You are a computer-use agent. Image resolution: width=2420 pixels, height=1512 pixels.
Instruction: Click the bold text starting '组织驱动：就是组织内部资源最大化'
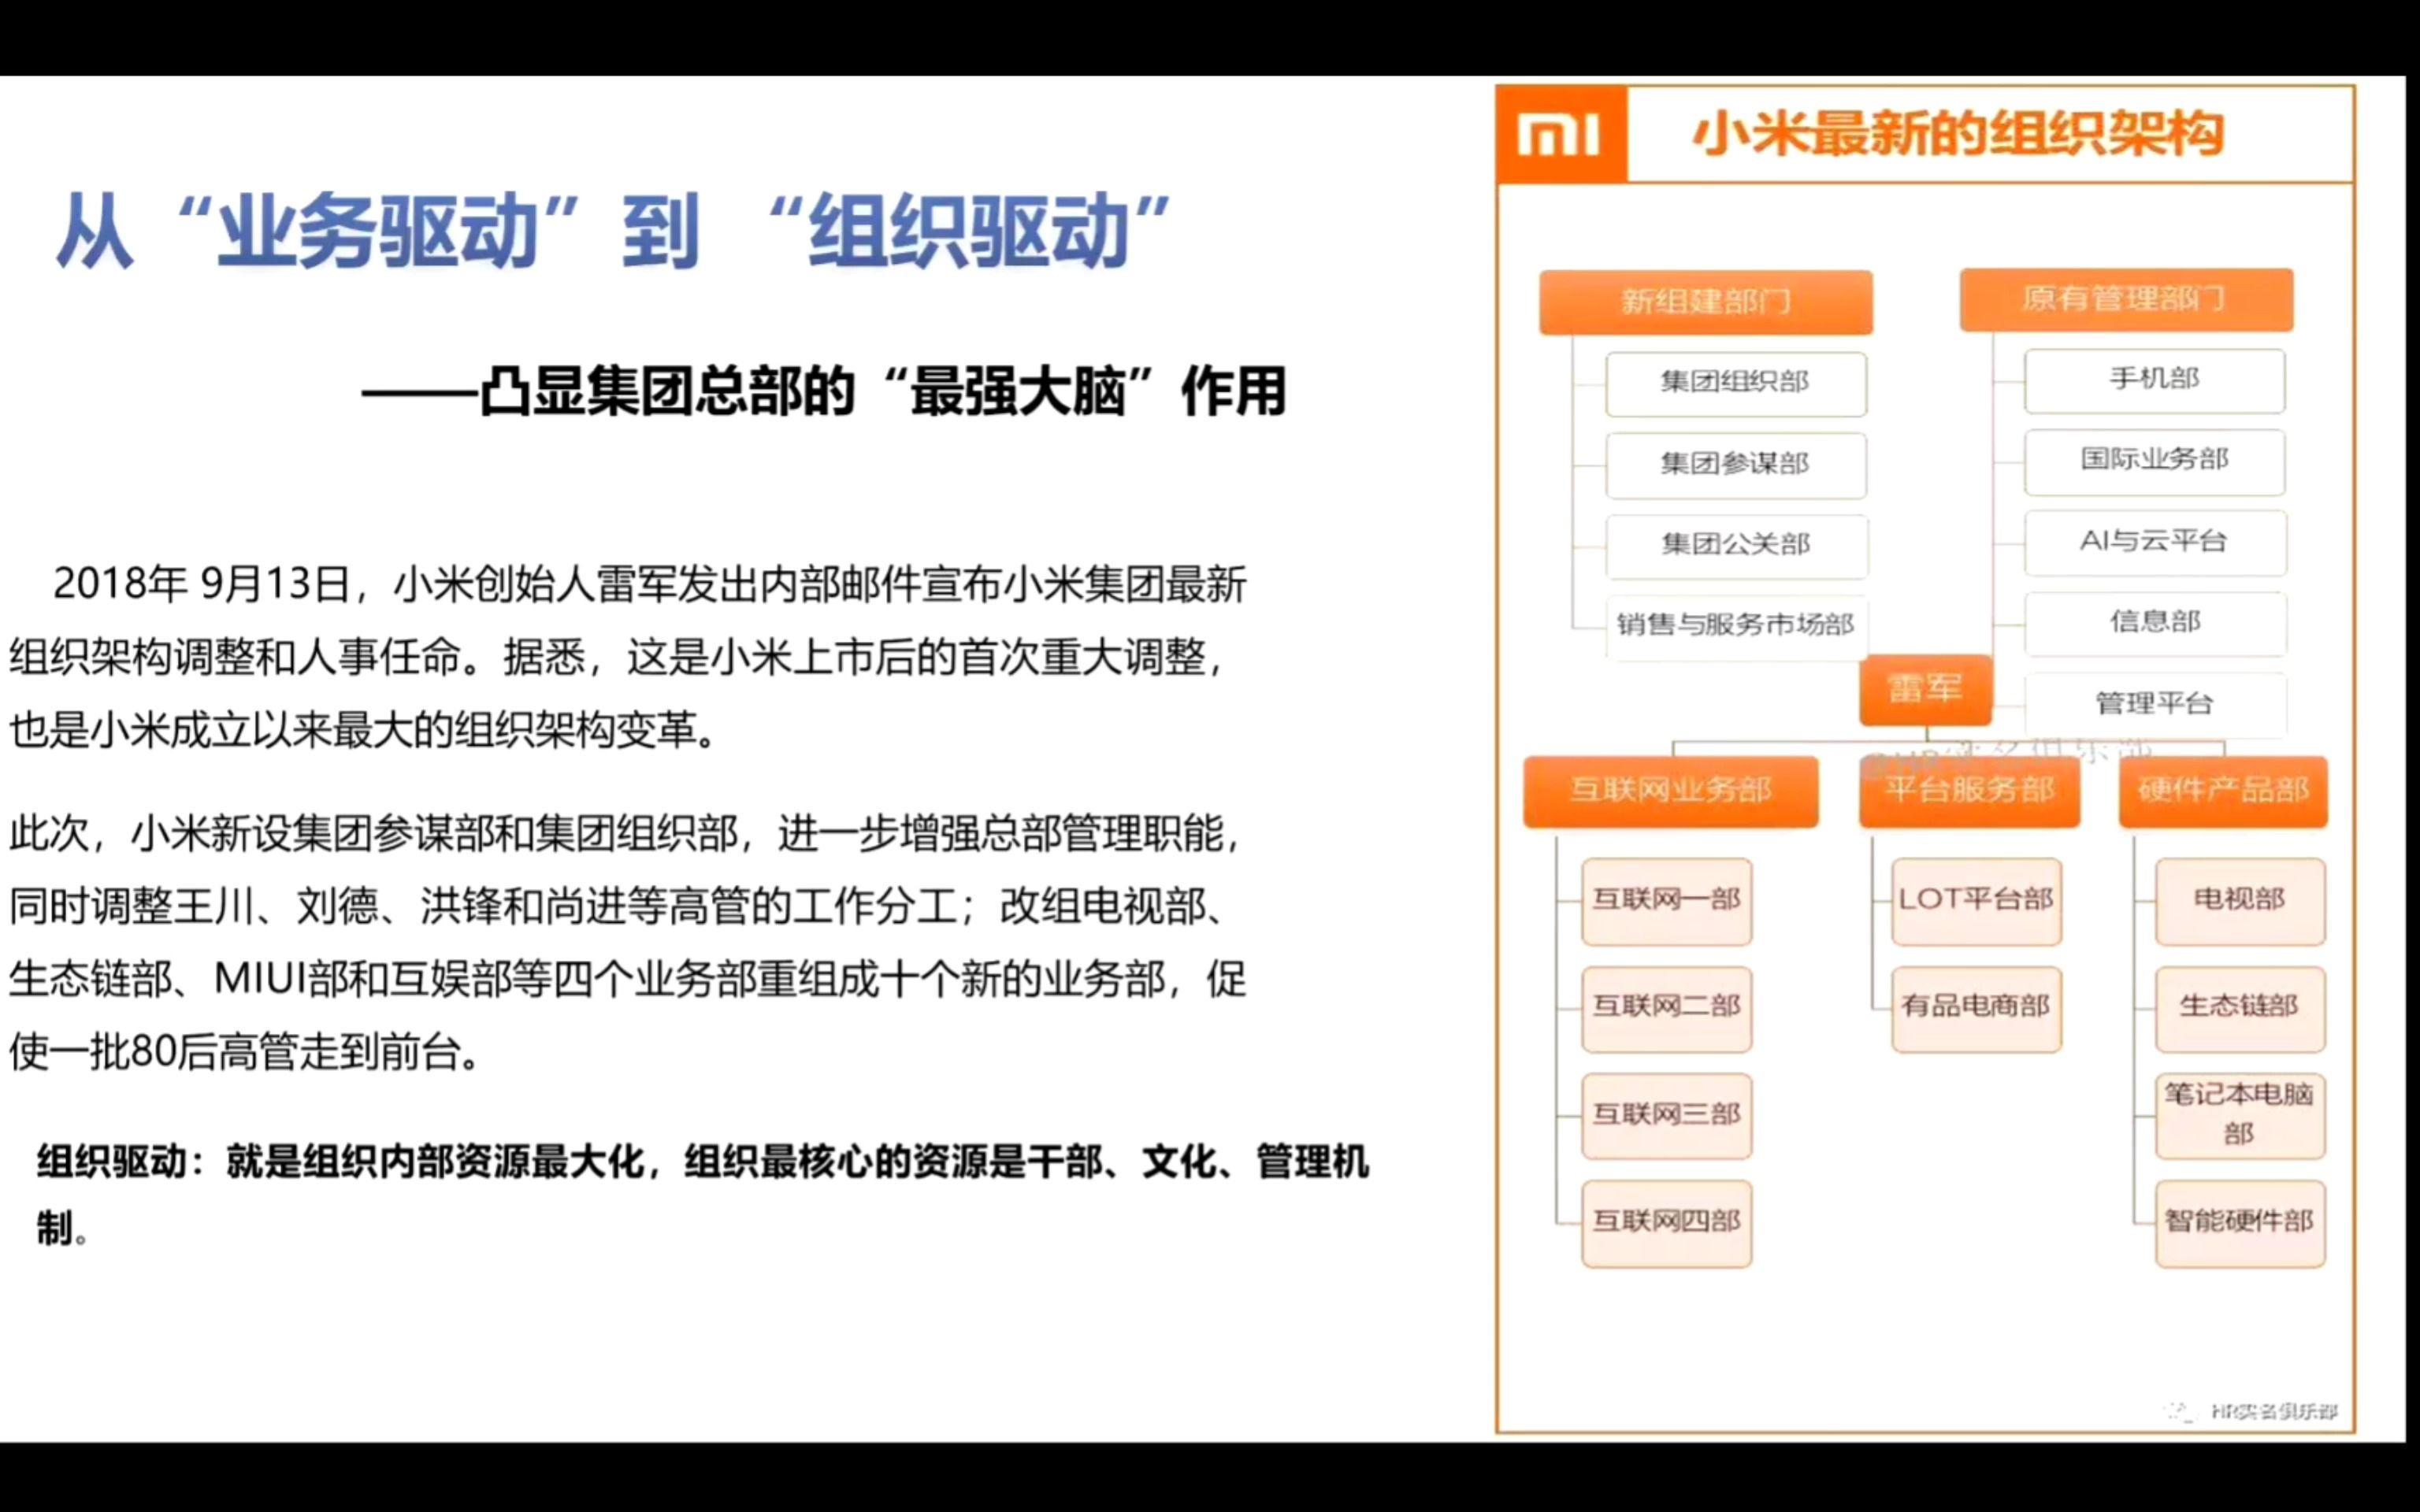[x=702, y=1195]
